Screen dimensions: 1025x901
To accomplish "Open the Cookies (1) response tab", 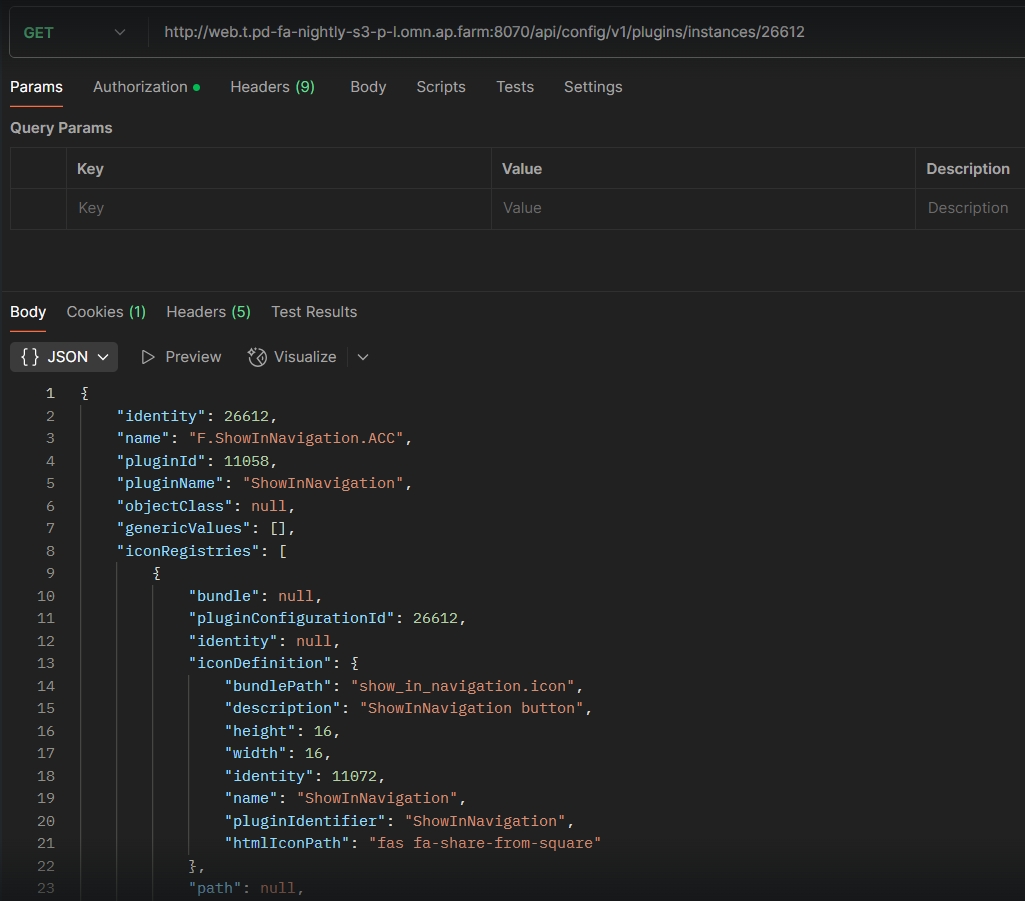I will [106, 312].
